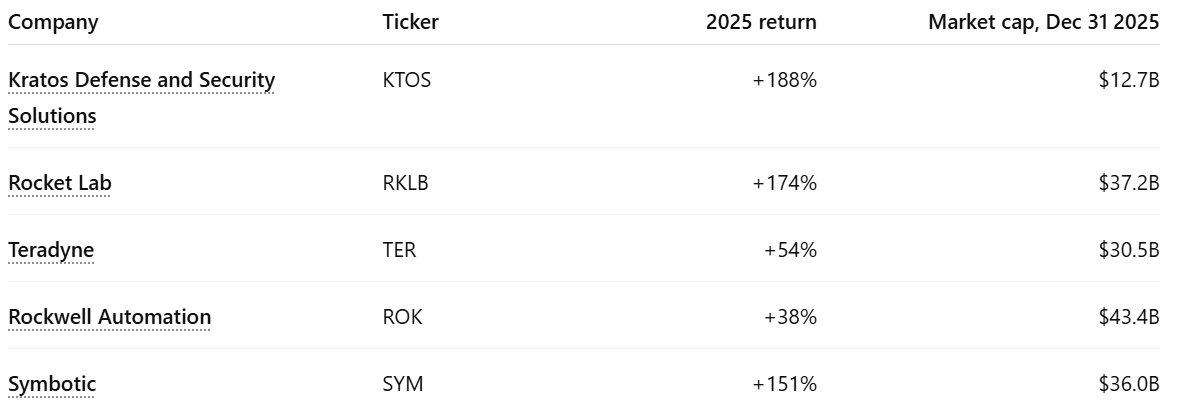This screenshot has width=1179, height=414.
Task: Select the +174% return cell
Action: 784,183
